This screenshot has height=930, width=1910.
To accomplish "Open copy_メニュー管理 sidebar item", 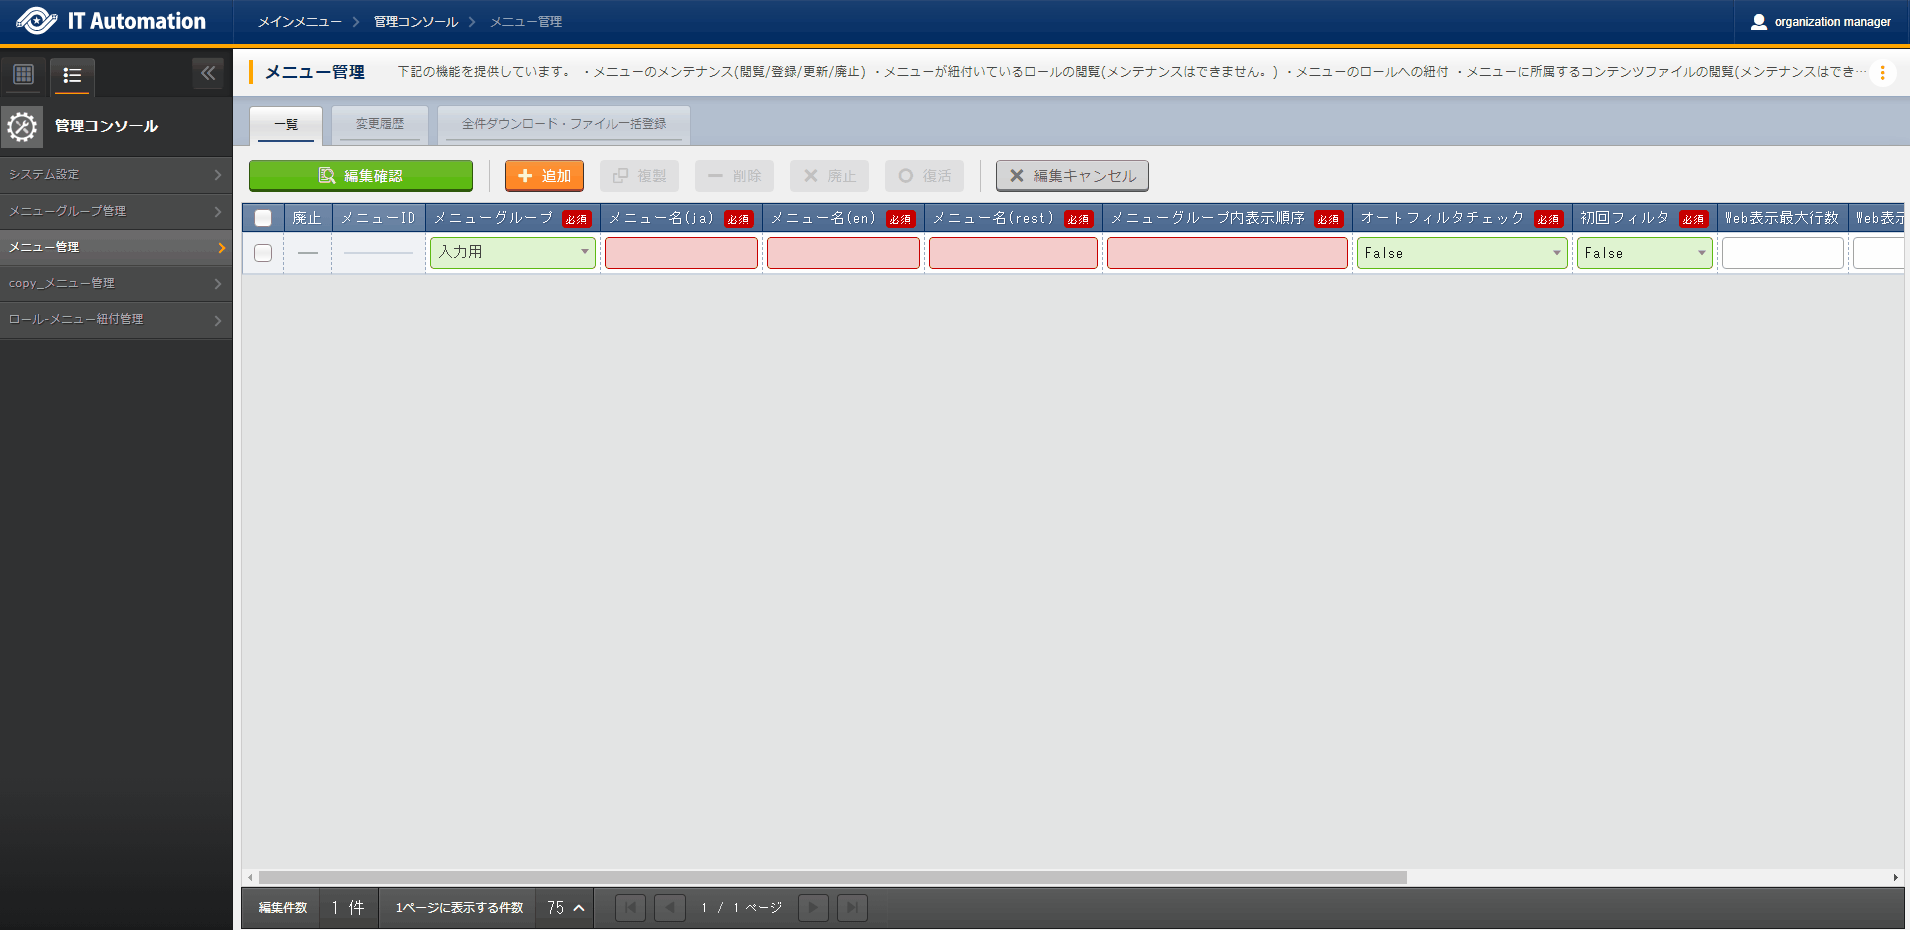I will pos(116,284).
